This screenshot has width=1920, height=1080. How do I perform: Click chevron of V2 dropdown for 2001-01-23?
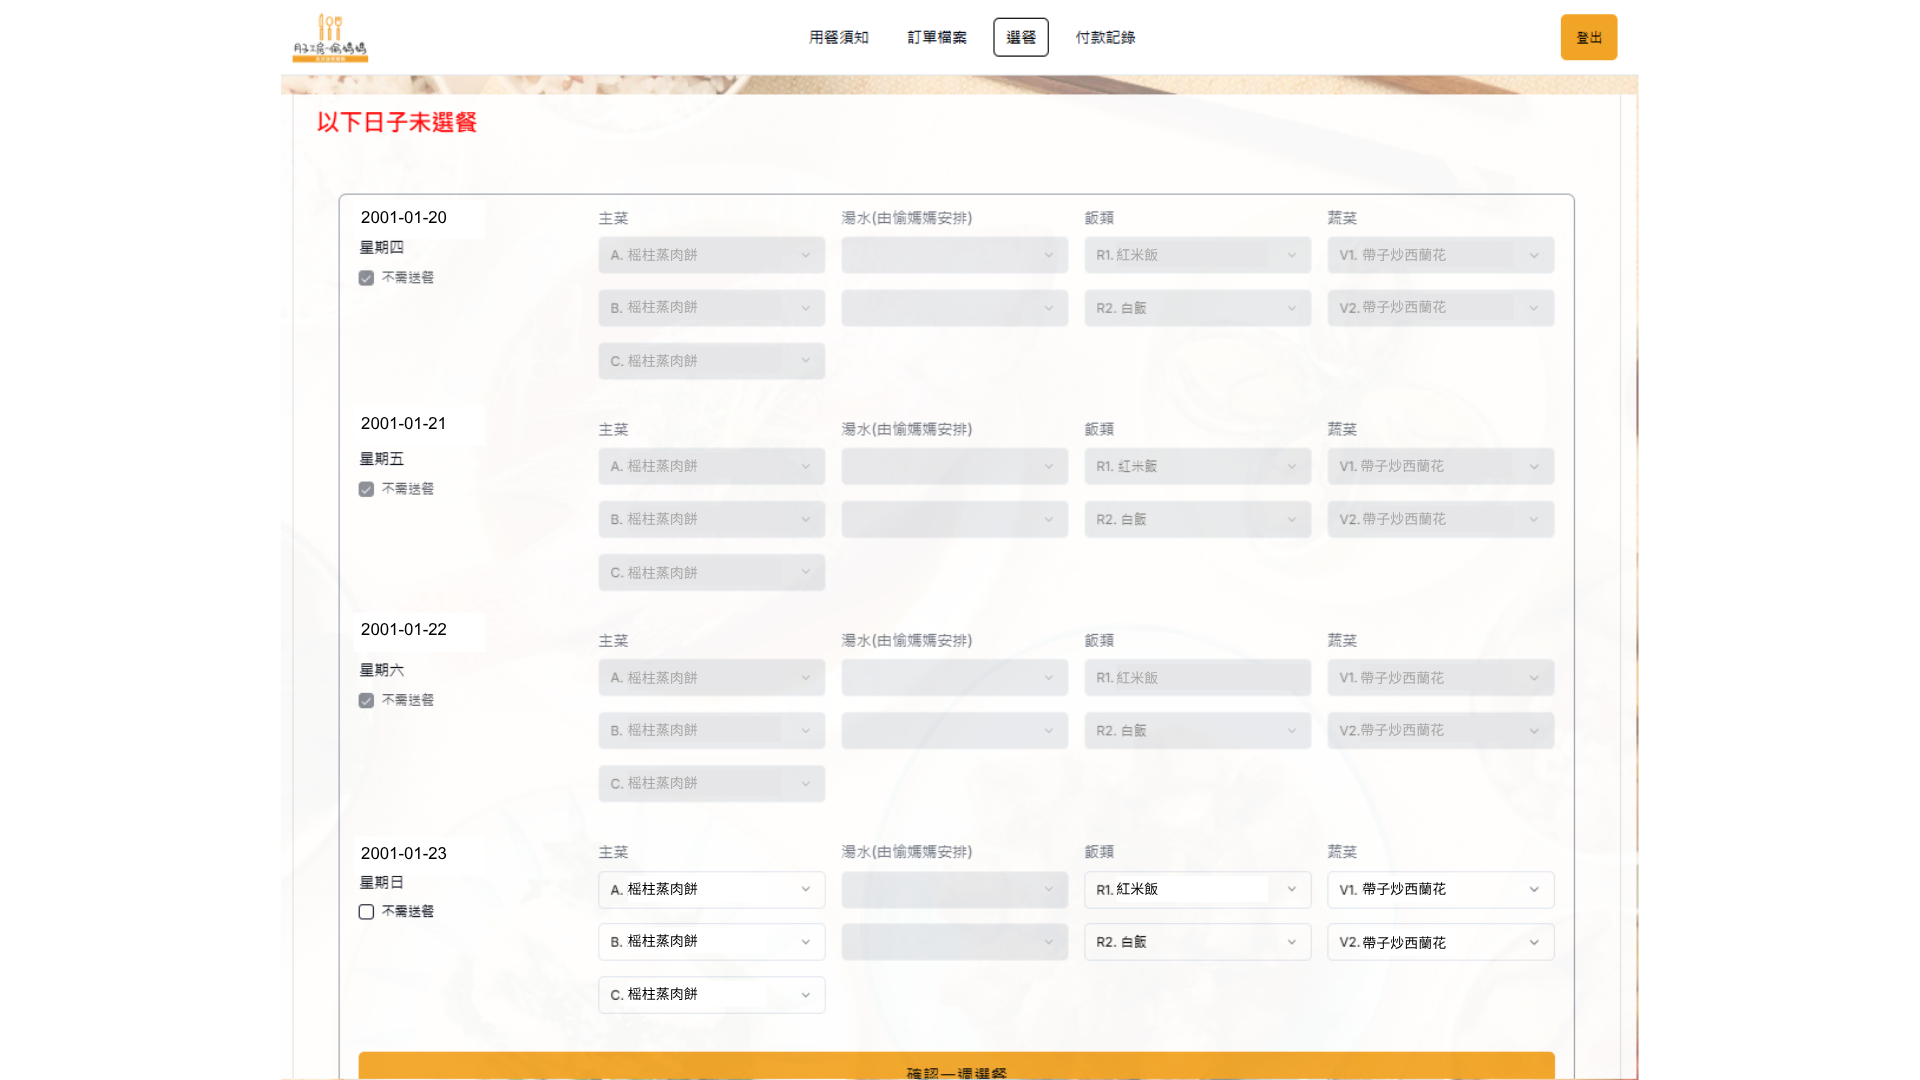[1534, 942]
